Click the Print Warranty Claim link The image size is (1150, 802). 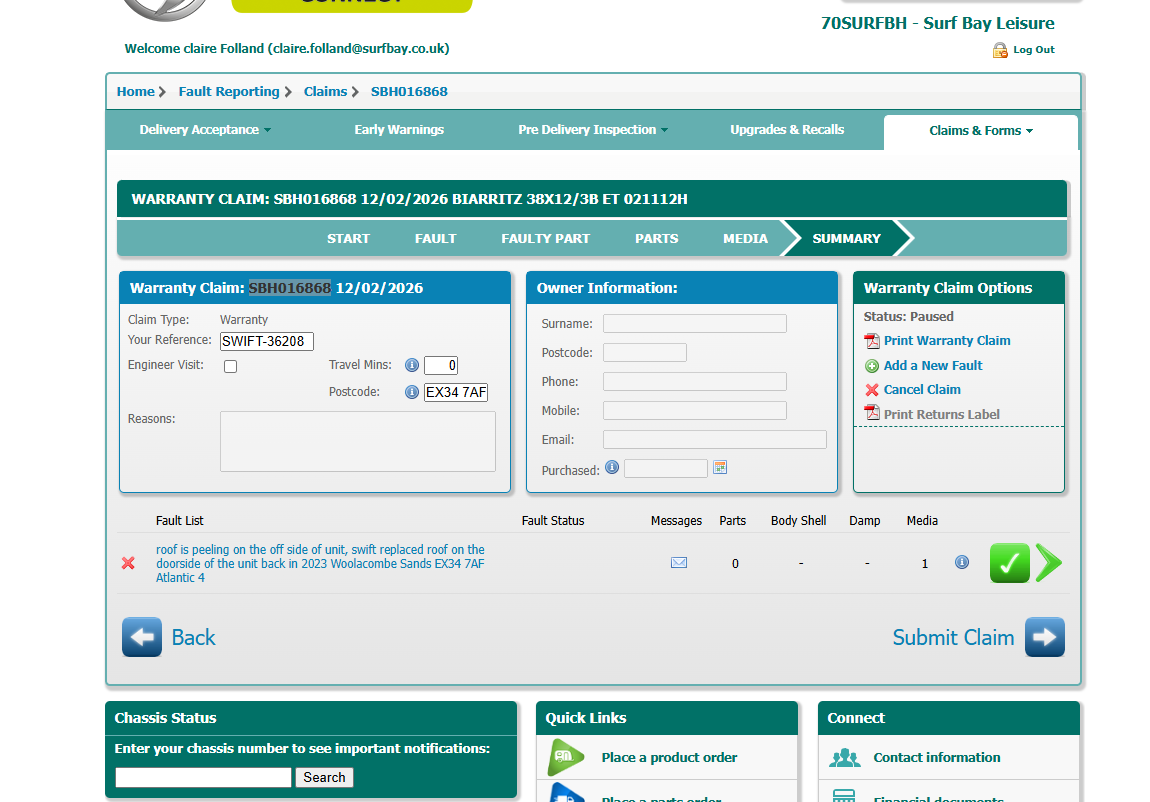(x=947, y=341)
